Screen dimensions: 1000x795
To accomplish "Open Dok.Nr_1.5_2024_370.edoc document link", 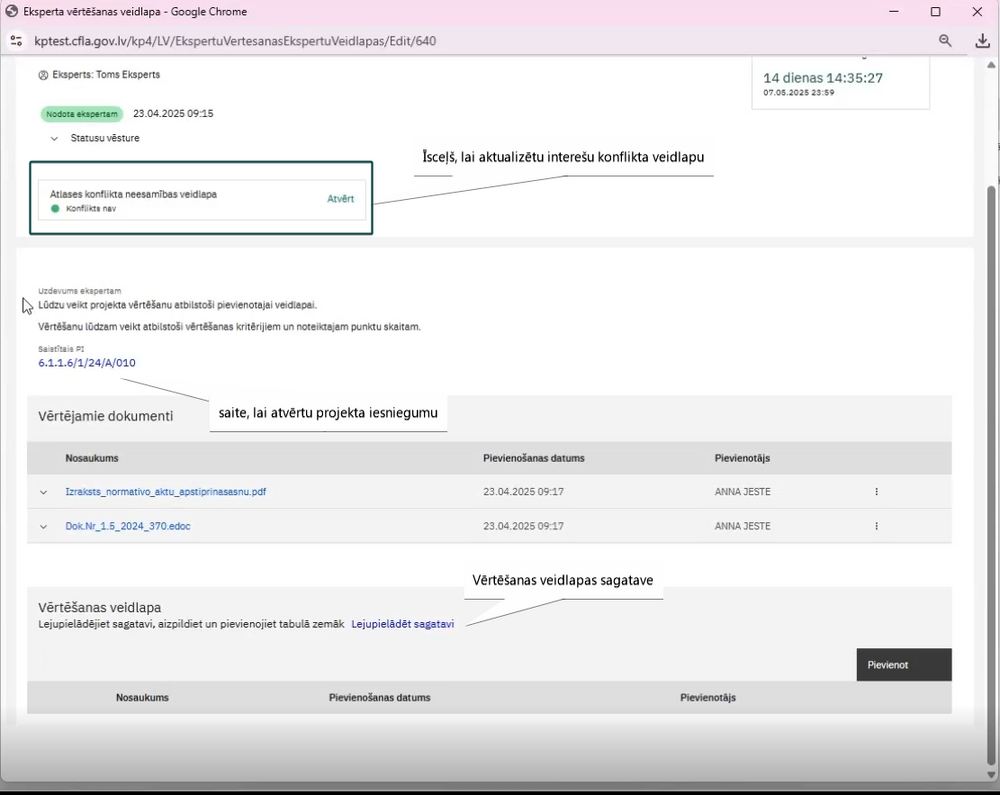I will tap(128, 526).
